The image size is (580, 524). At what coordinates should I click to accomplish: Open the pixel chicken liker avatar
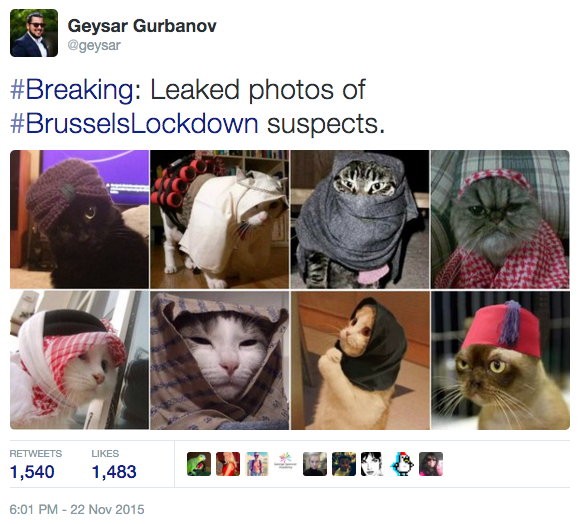[402, 464]
